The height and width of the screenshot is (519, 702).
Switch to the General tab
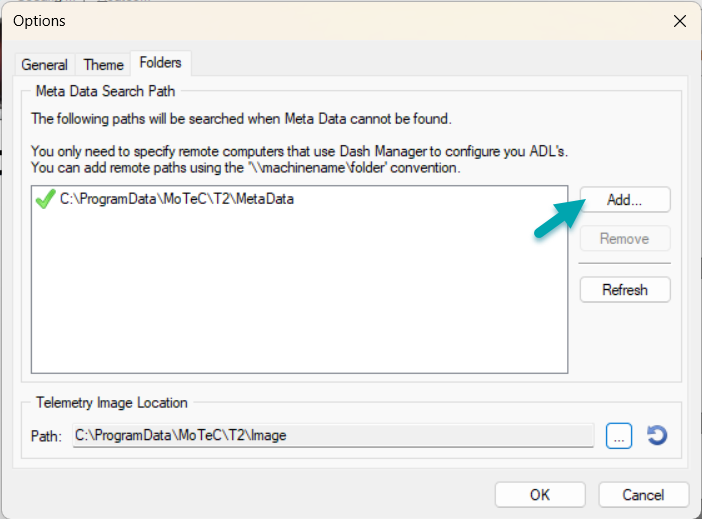click(x=44, y=65)
